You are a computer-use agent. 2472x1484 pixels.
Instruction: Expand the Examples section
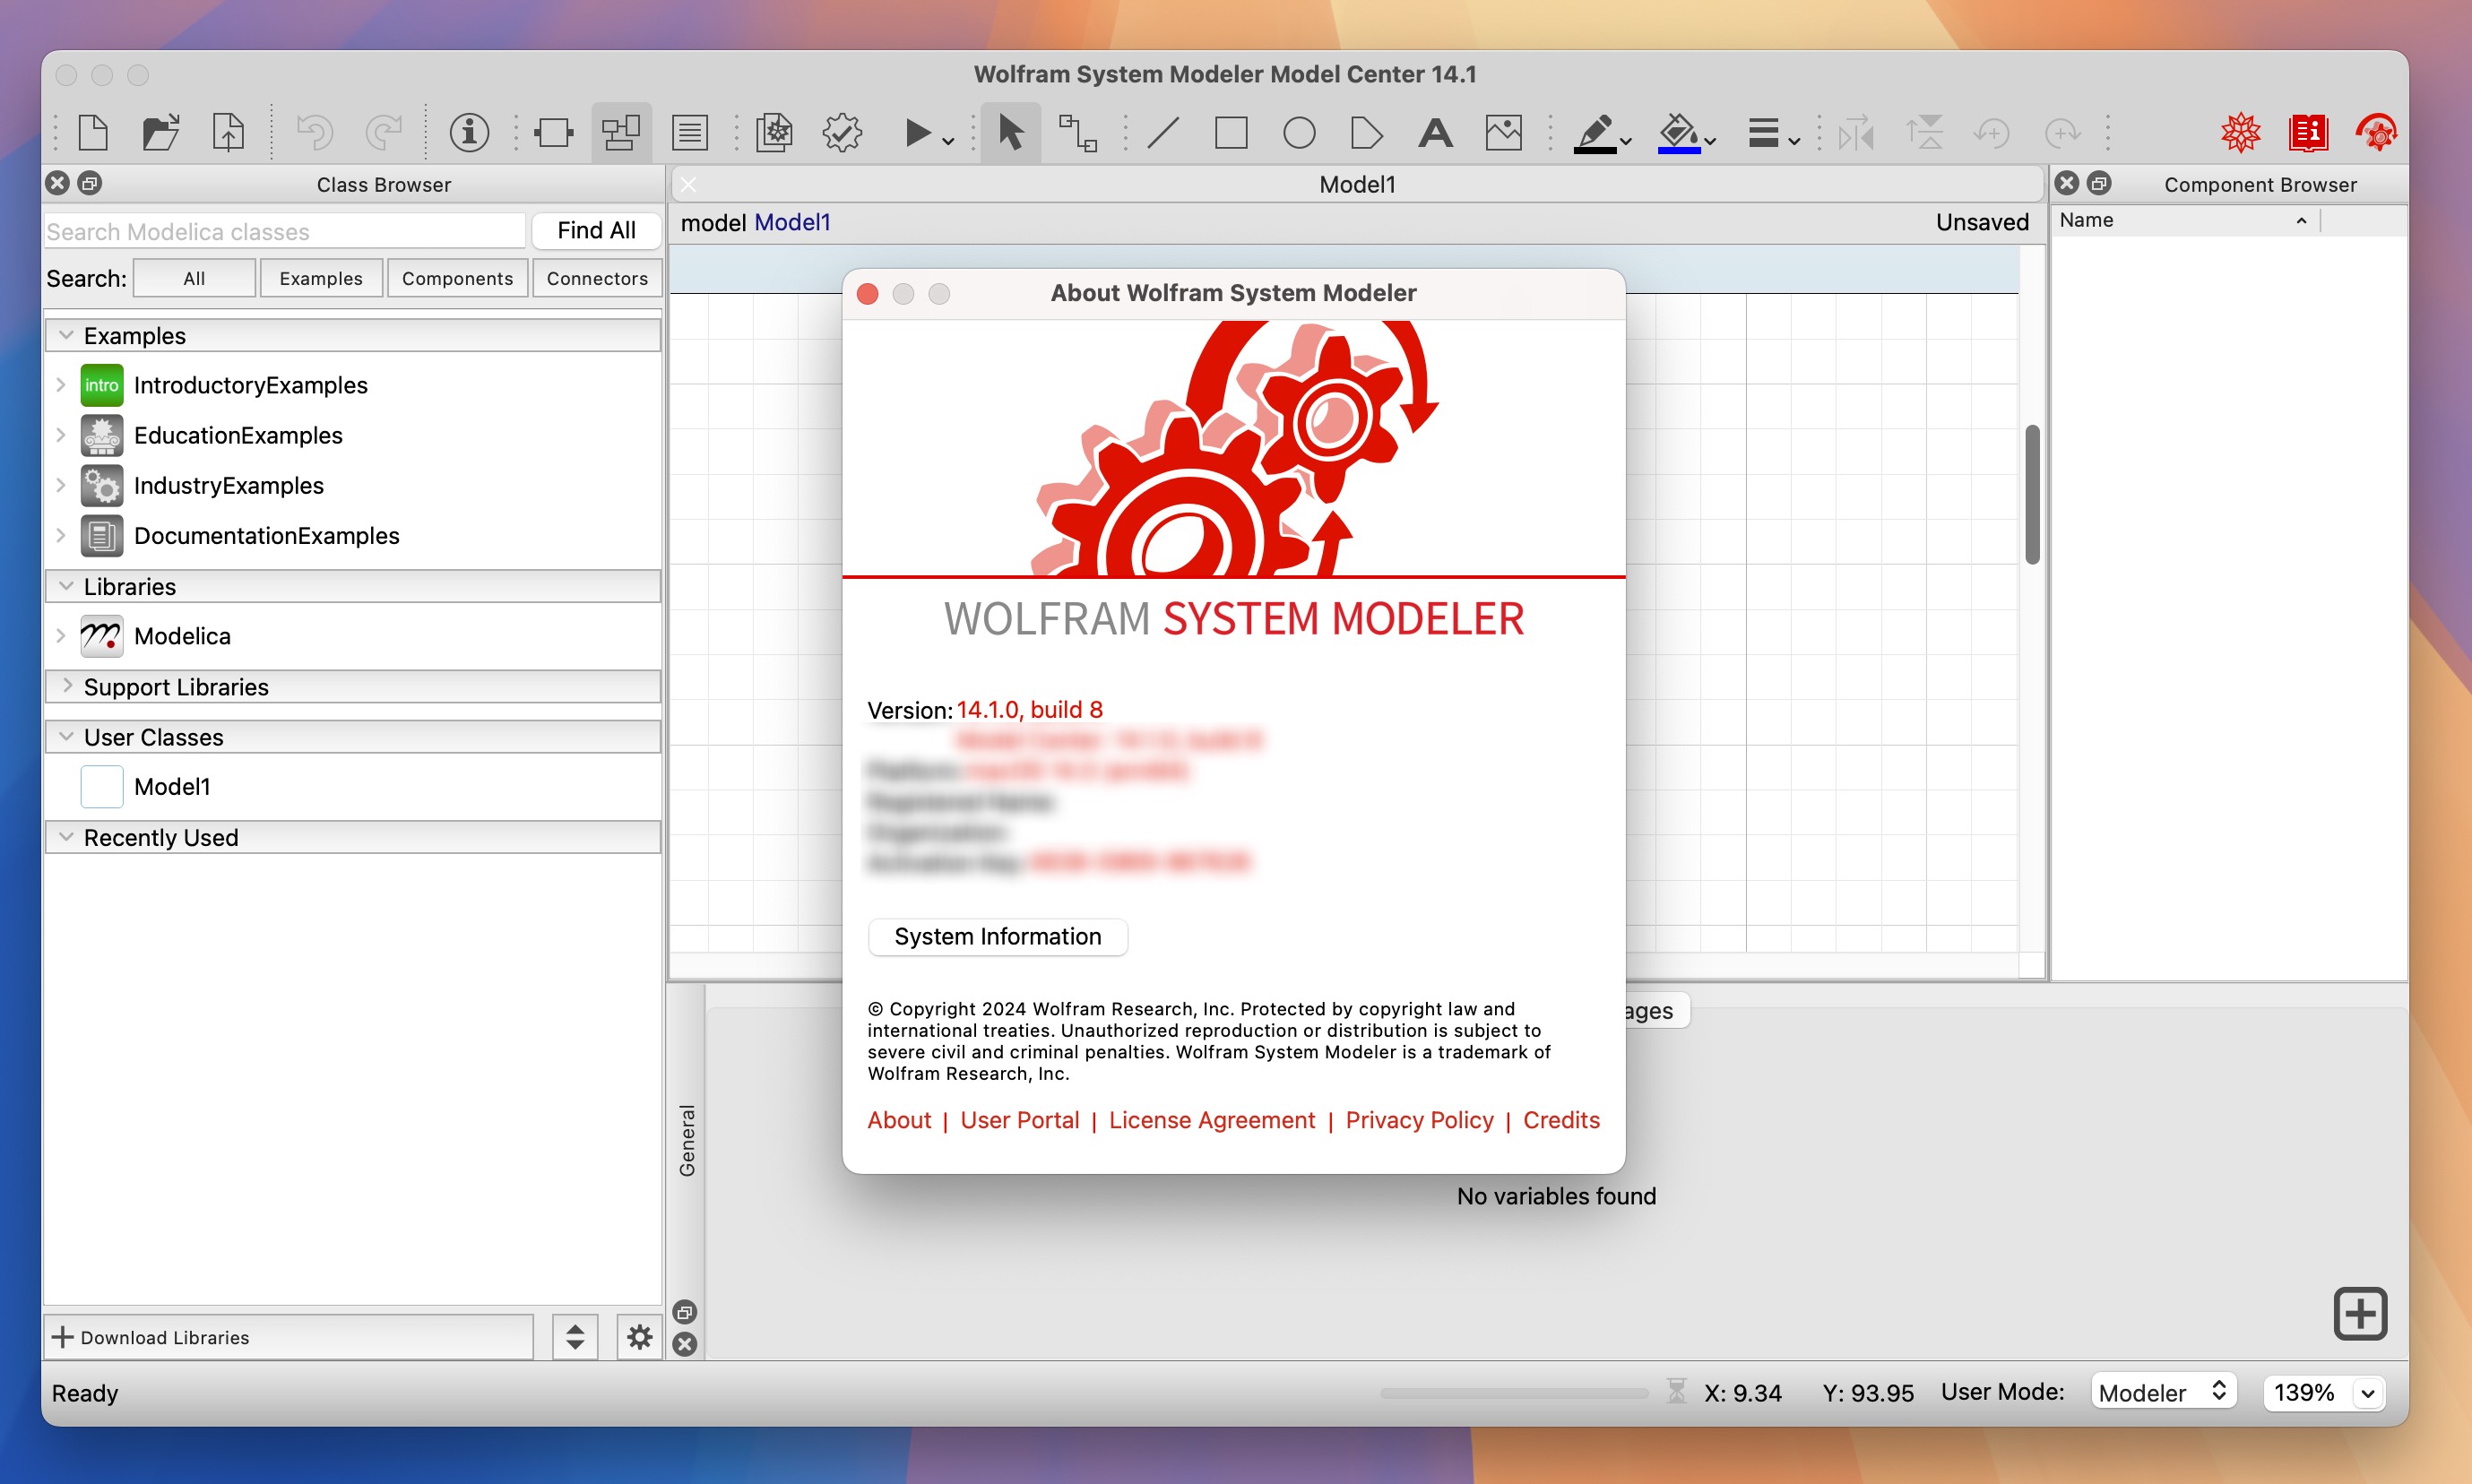65,333
